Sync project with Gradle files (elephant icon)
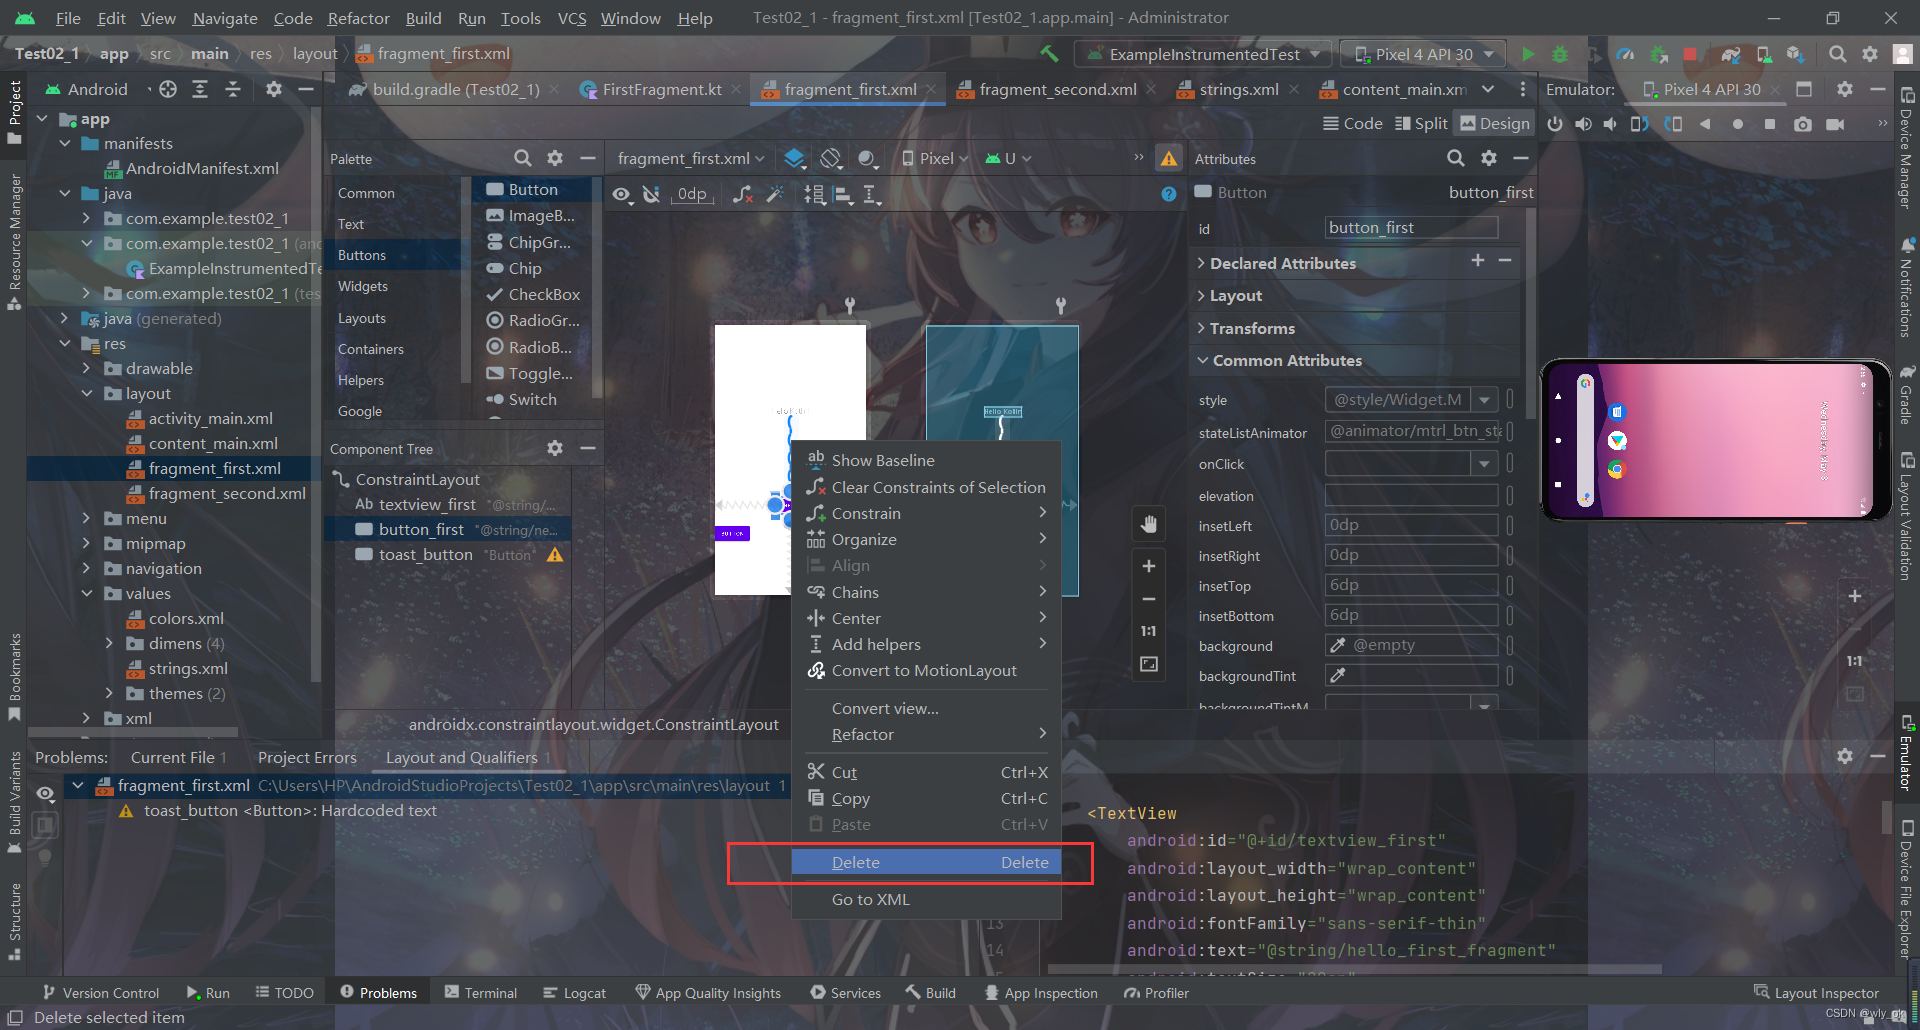 1731,54
